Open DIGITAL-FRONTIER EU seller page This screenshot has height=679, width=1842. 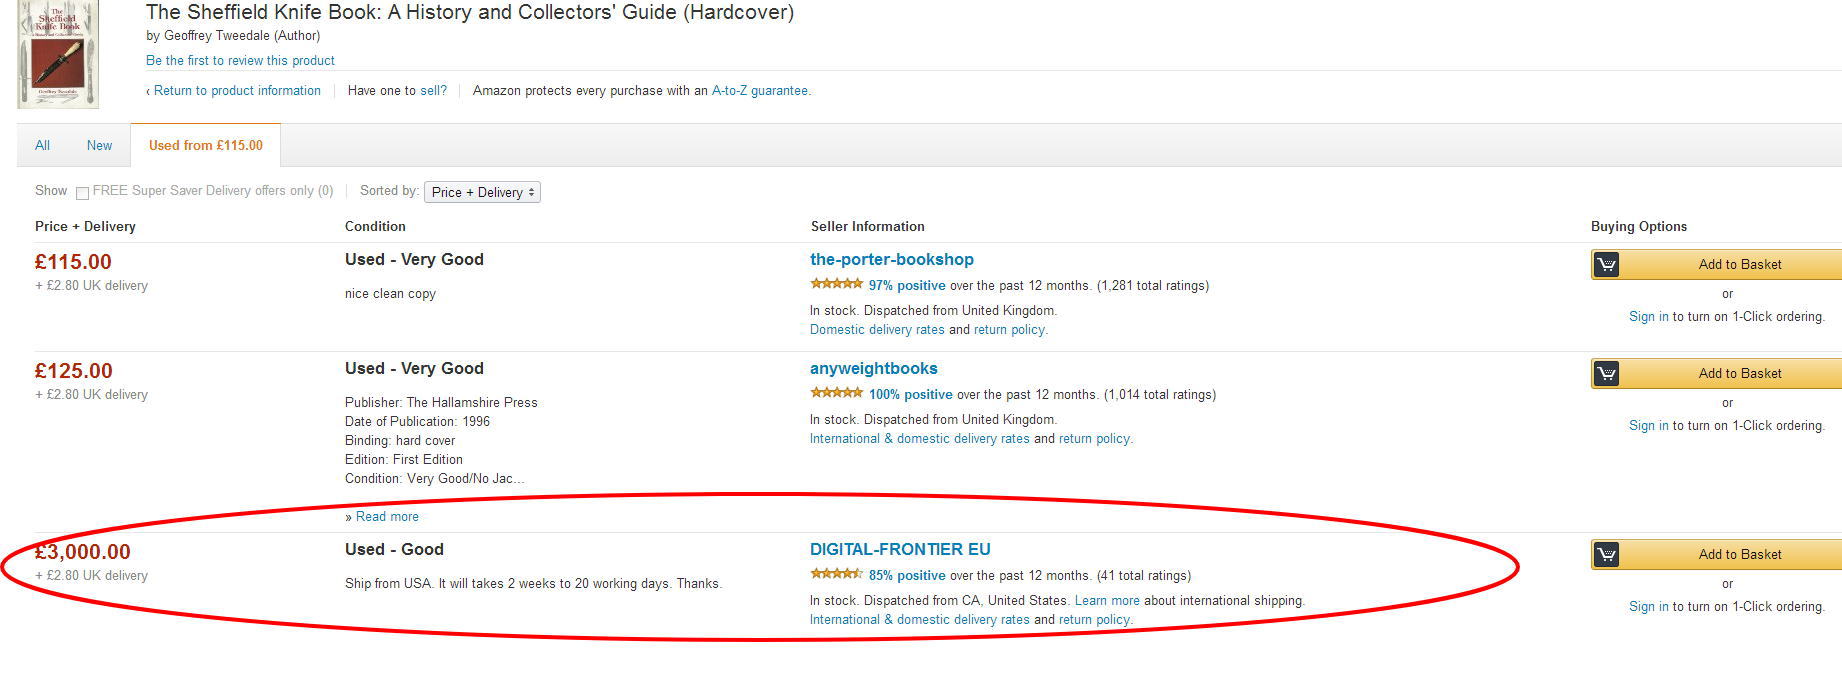point(899,550)
